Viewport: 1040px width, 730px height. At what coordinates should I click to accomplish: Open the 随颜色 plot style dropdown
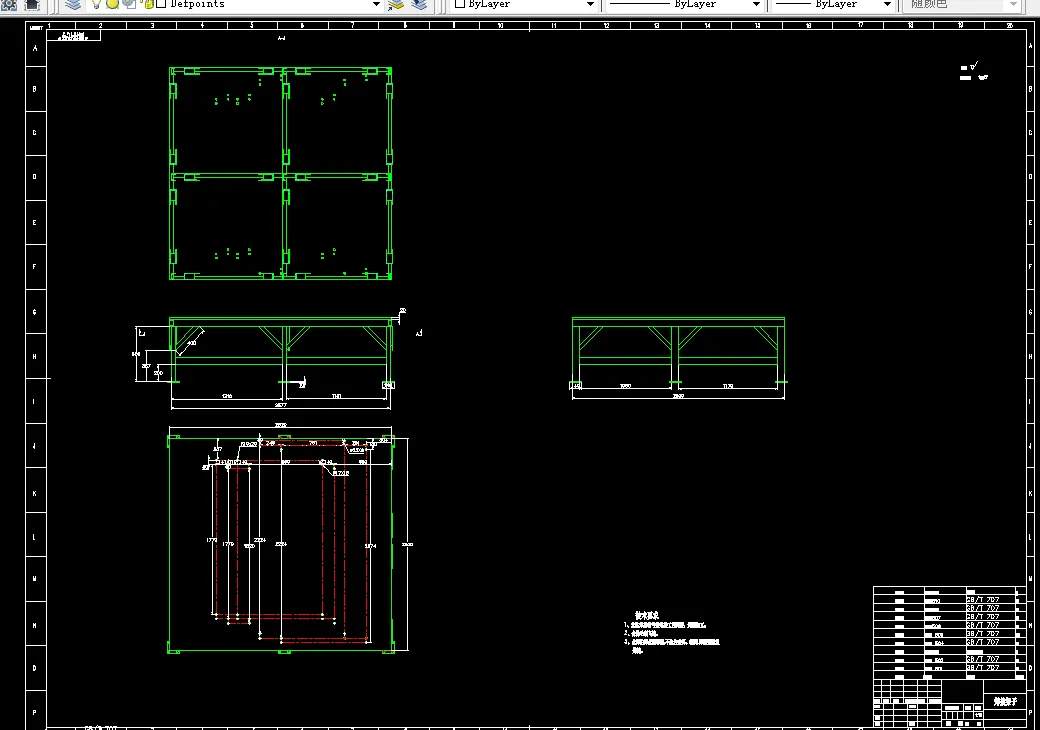point(1013,4)
